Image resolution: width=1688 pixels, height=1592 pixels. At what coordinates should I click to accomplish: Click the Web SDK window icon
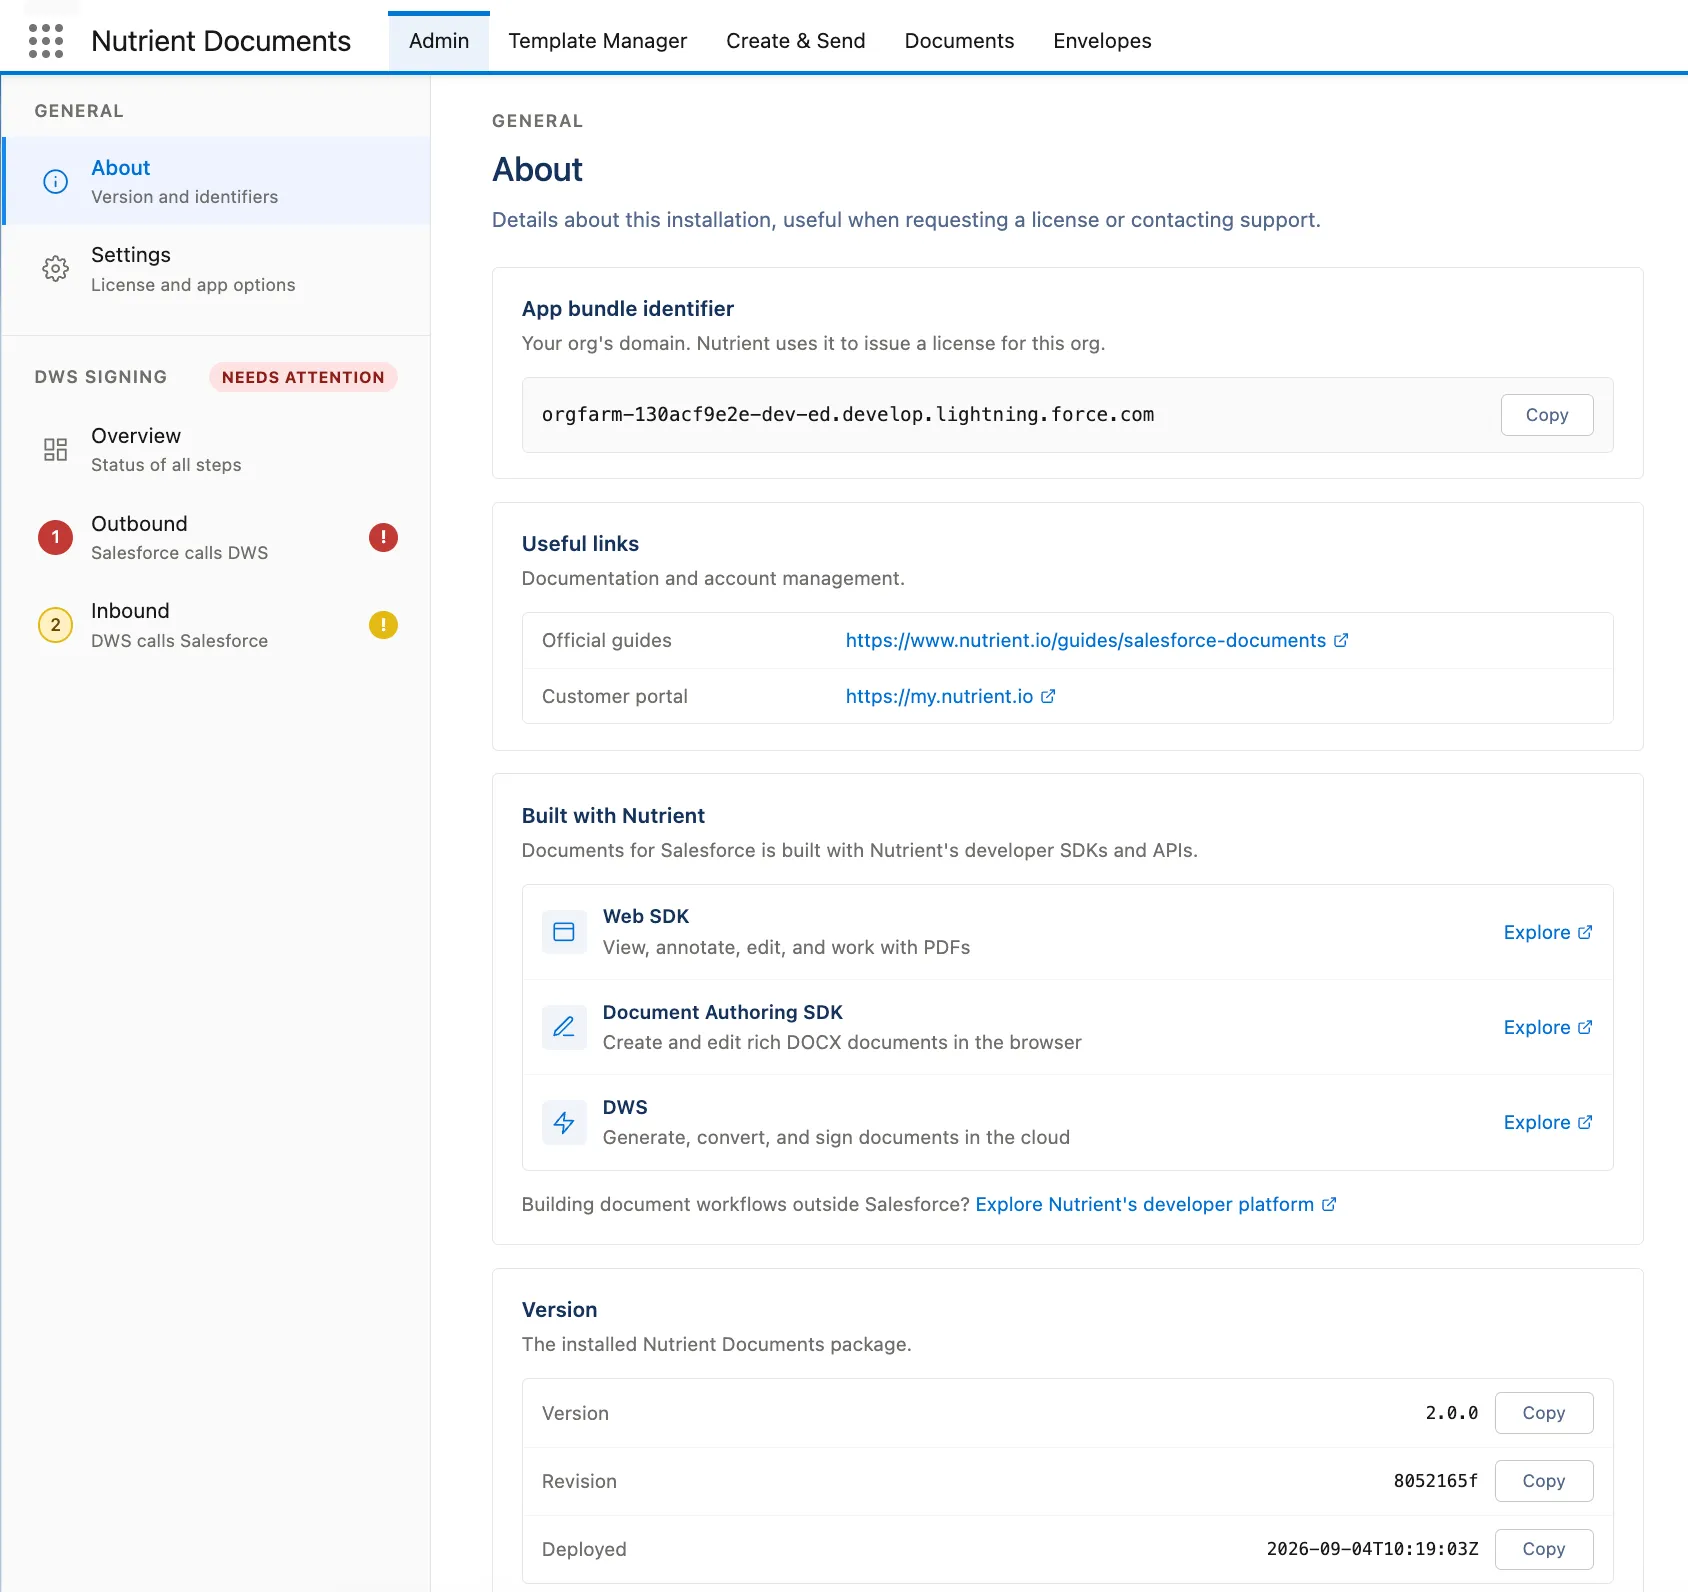click(x=564, y=932)
